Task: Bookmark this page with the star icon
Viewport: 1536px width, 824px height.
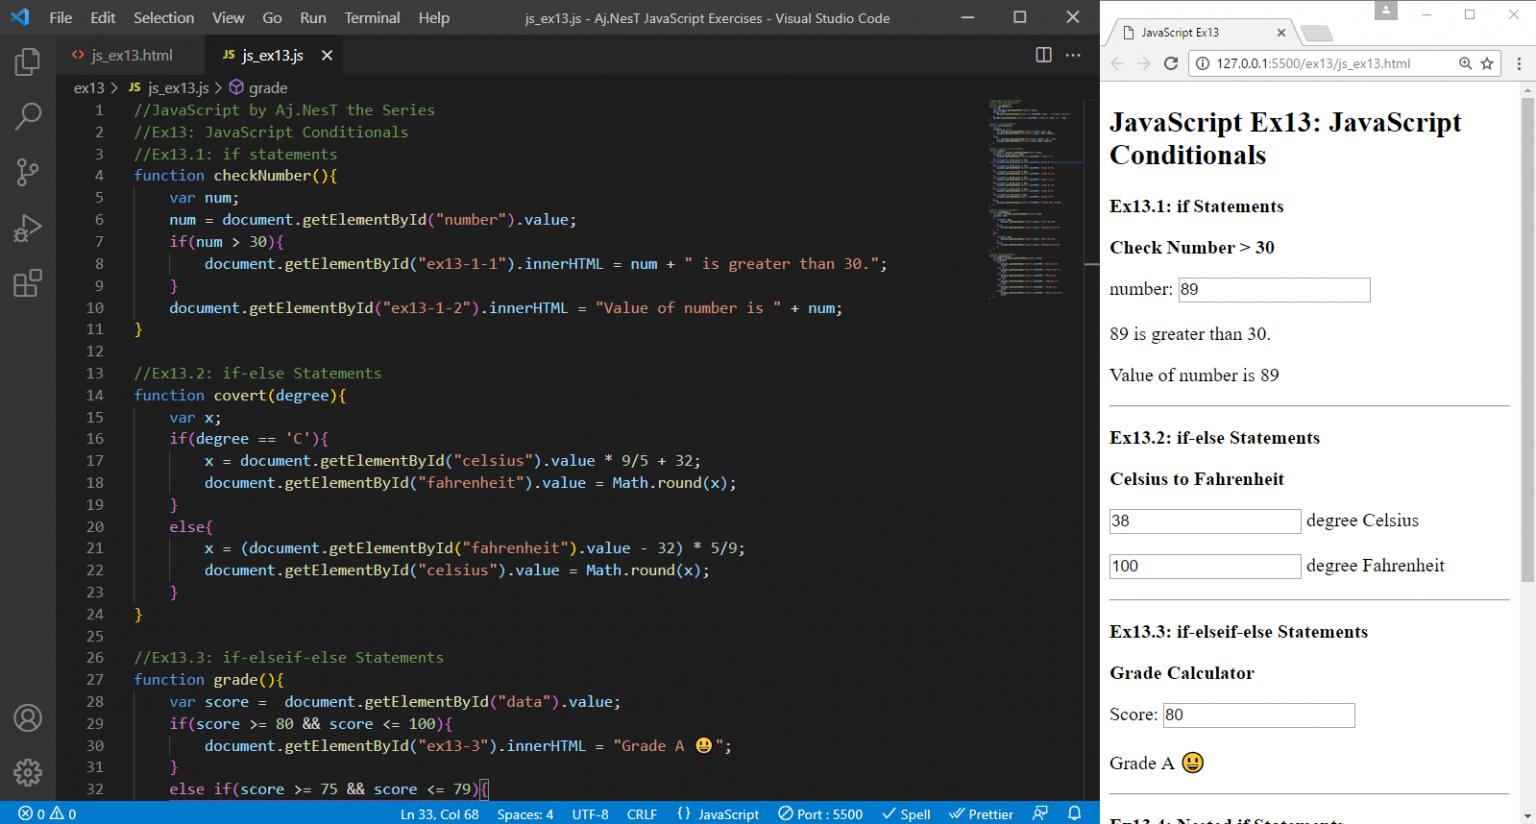Action: click(1487, 64)
